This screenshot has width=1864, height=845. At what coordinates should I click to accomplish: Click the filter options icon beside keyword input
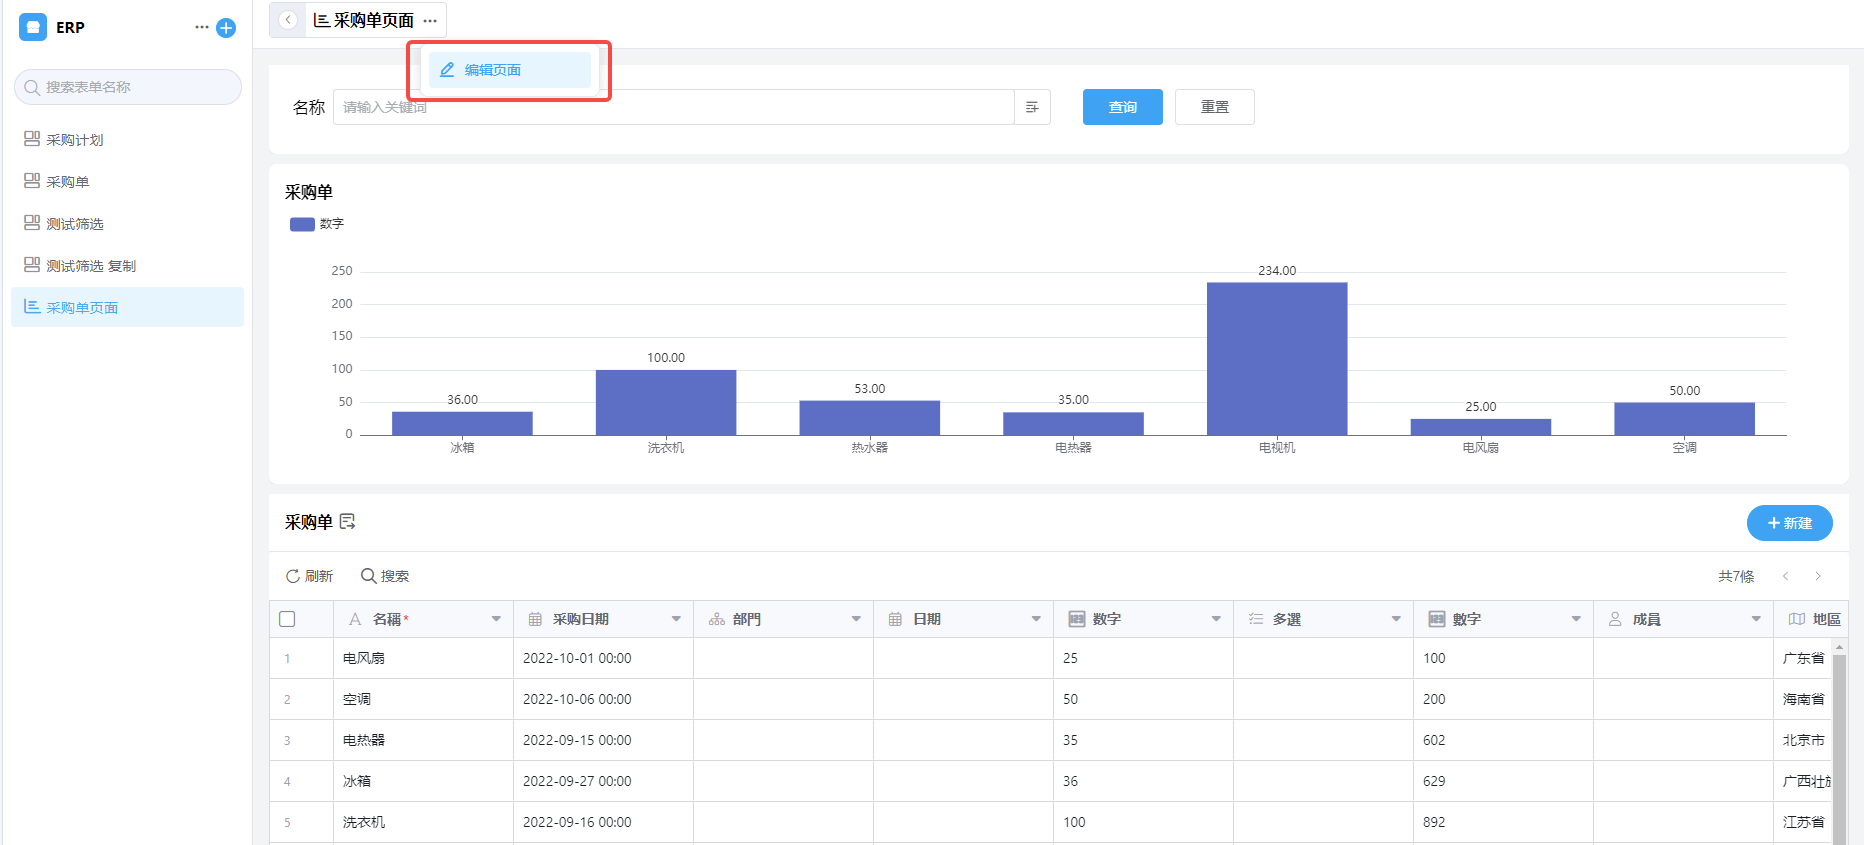1032,107
